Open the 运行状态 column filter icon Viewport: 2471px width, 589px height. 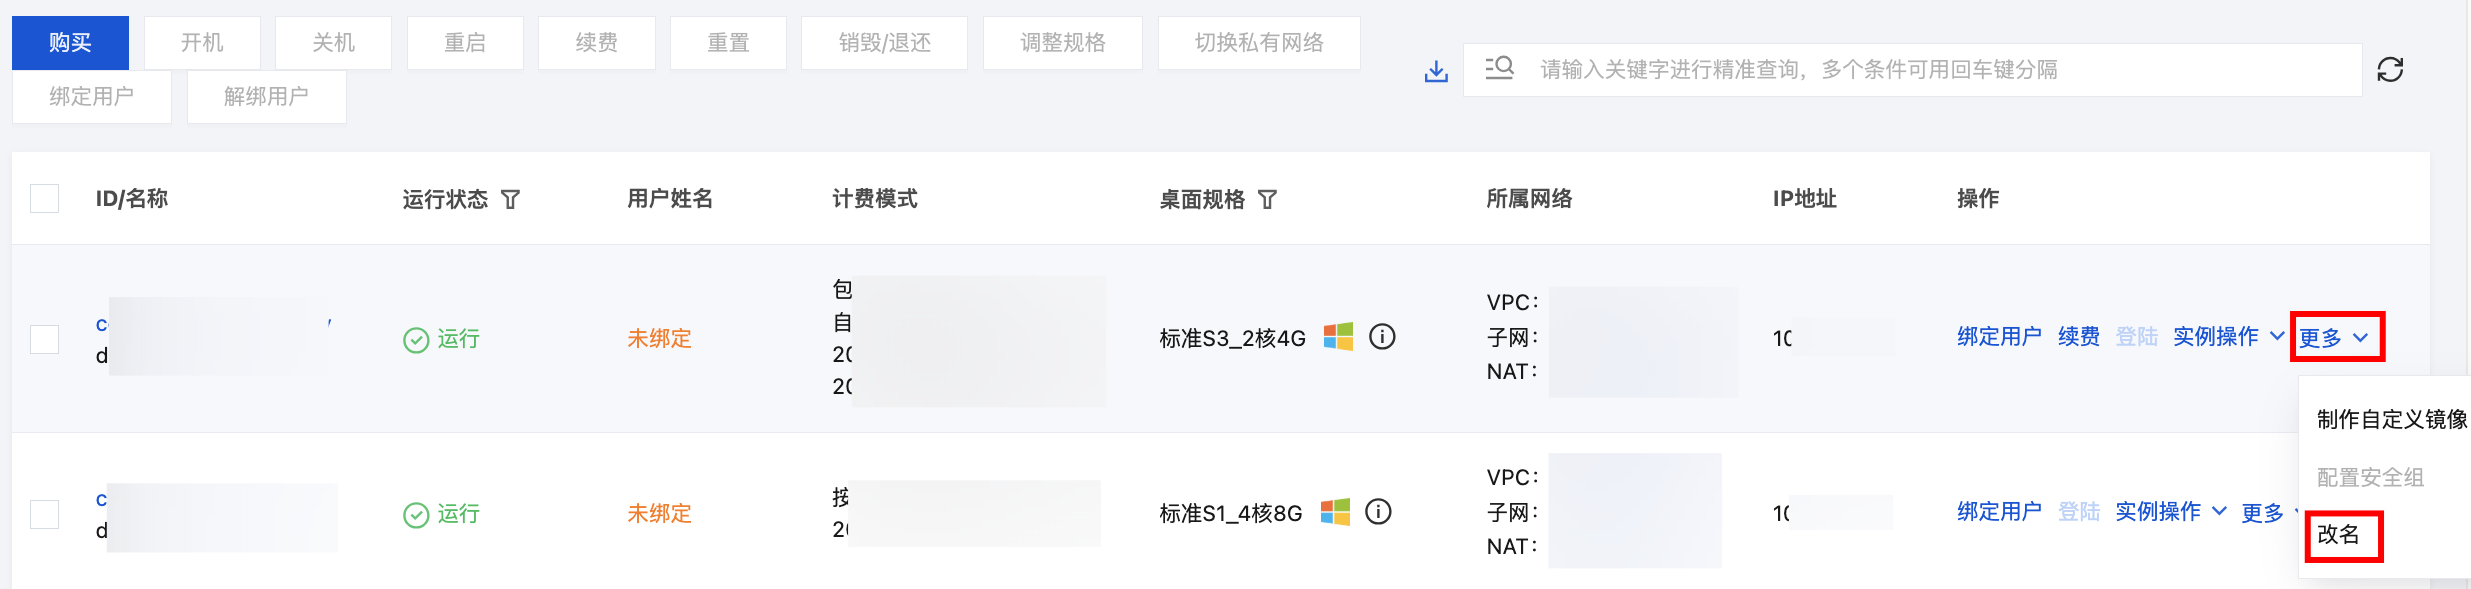[x=510, y=200]
